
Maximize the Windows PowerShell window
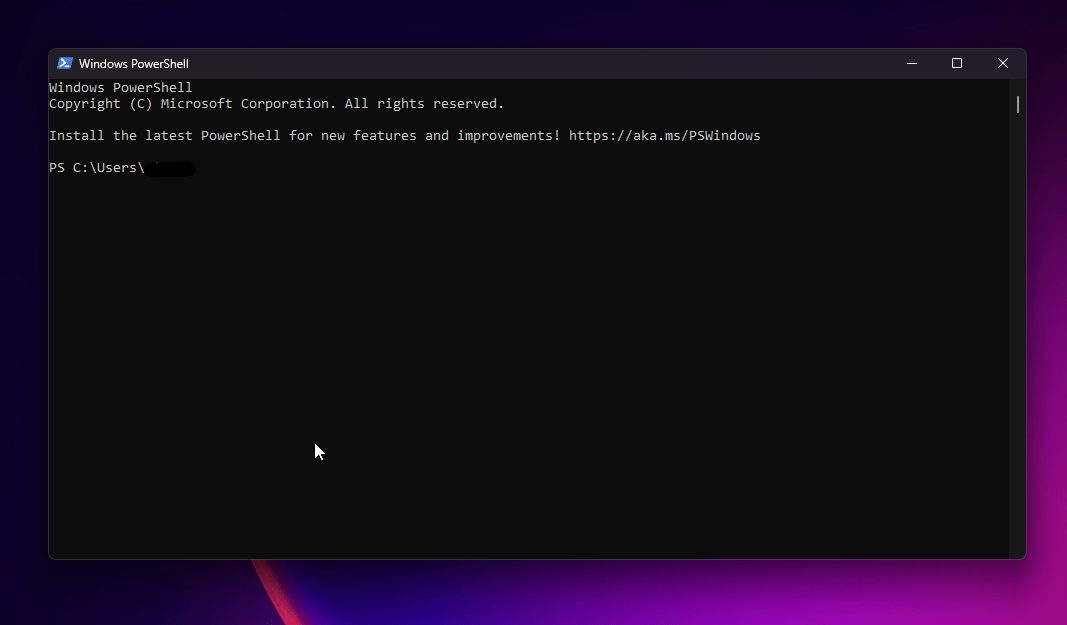[x=957, y=63]
